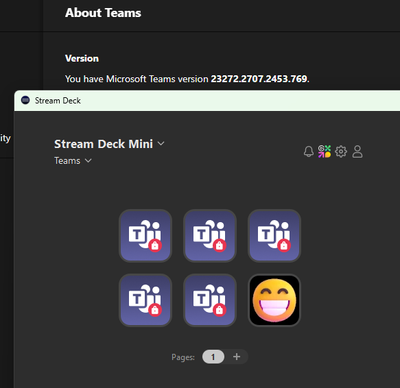Select the first Teams key in top row

point(145,236)
